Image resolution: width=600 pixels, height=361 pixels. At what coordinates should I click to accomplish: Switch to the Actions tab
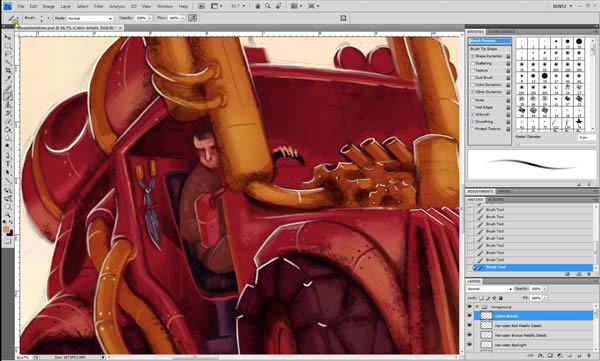tap(495, 200)
